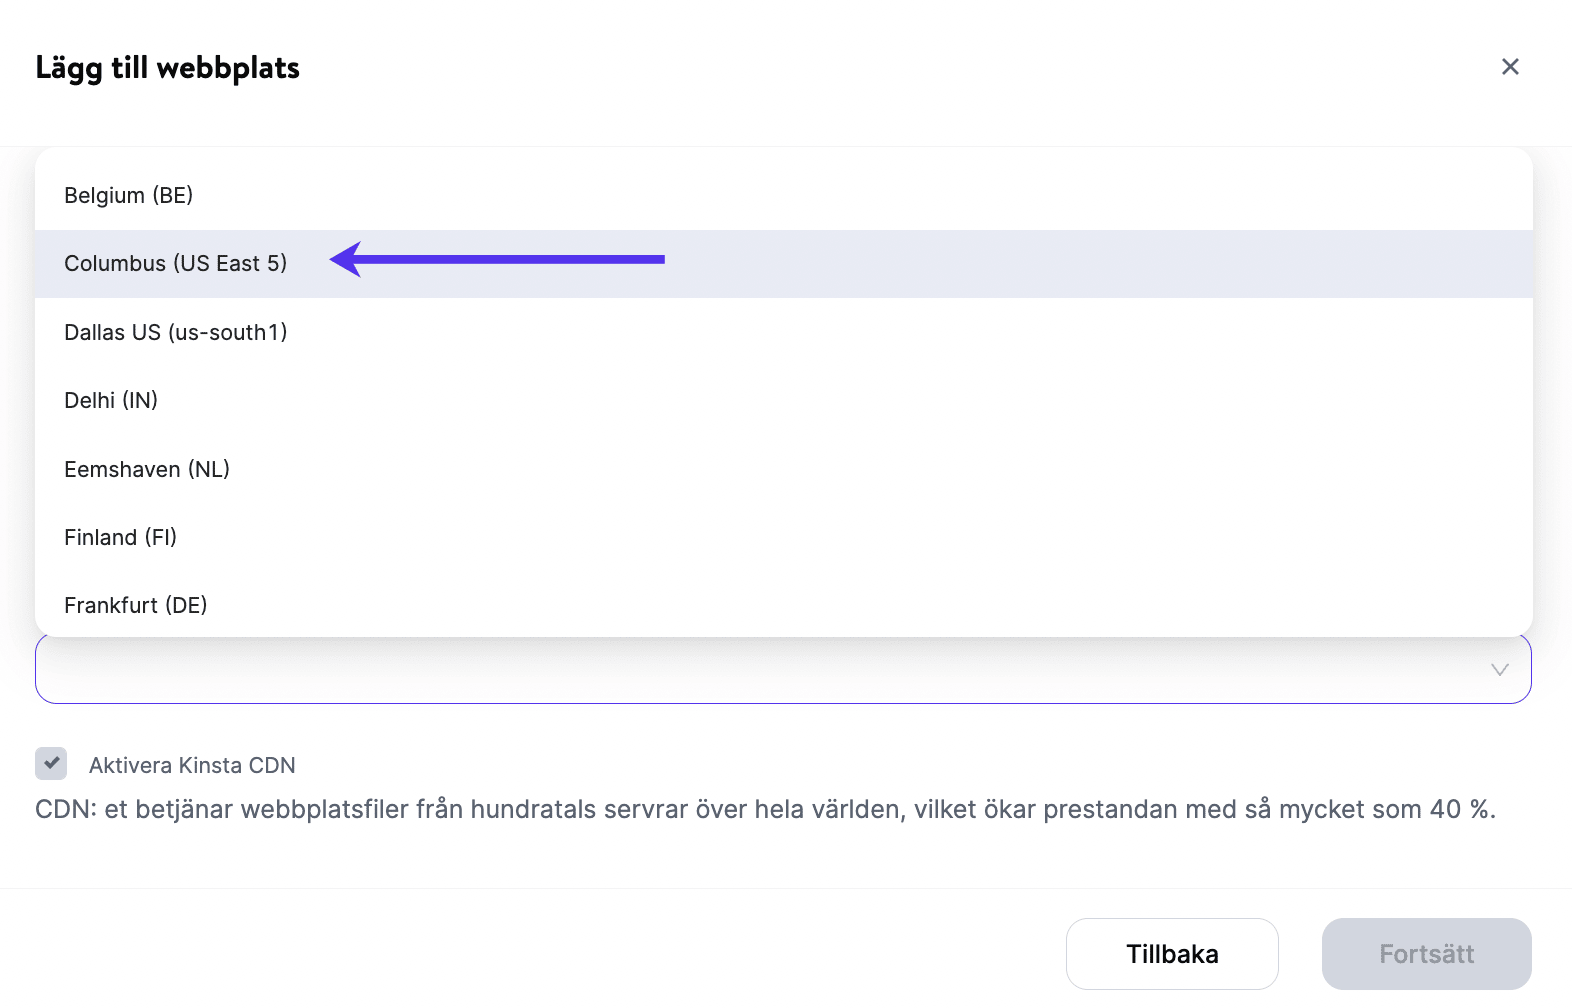Click inside the empty location select field

[760, 670]
